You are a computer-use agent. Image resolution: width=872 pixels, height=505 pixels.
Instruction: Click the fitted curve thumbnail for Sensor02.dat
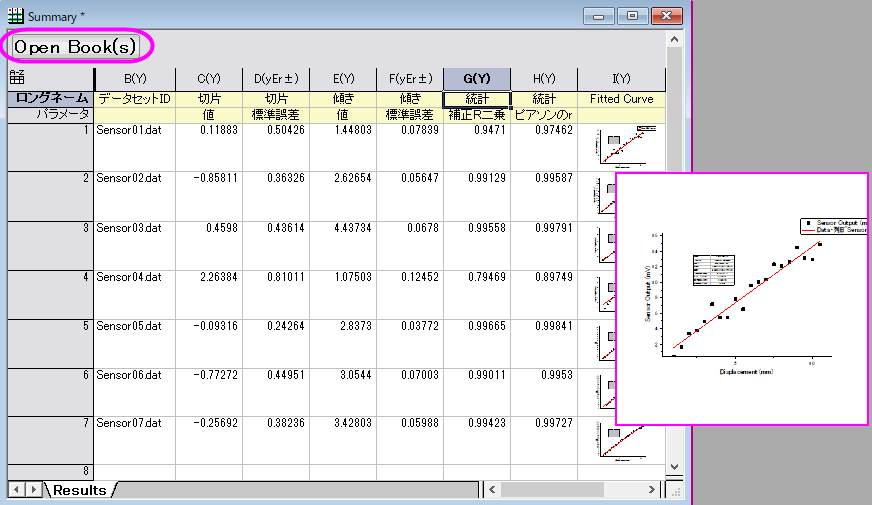pyautogui.click(x=606, y=196)
